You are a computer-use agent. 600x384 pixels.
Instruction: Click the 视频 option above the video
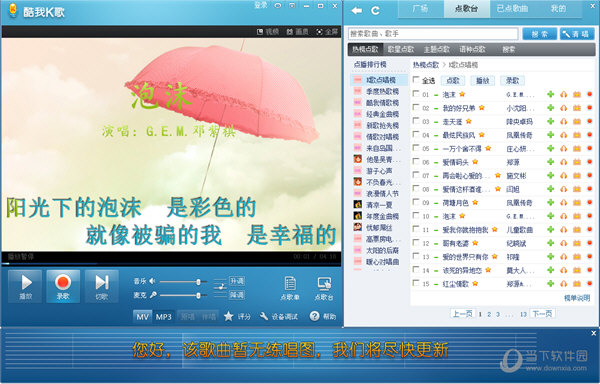point(268,32)
